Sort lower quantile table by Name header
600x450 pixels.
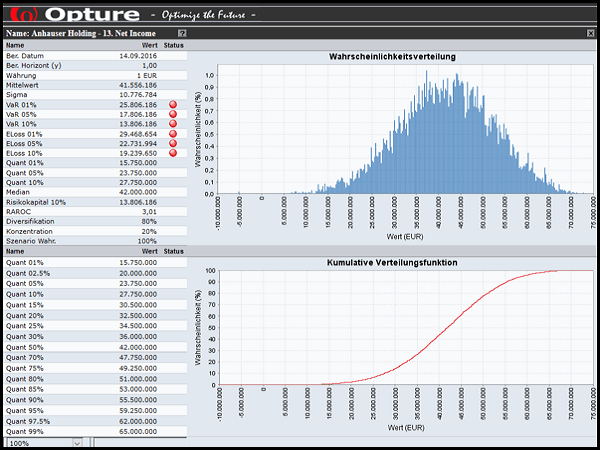point(15,252)
